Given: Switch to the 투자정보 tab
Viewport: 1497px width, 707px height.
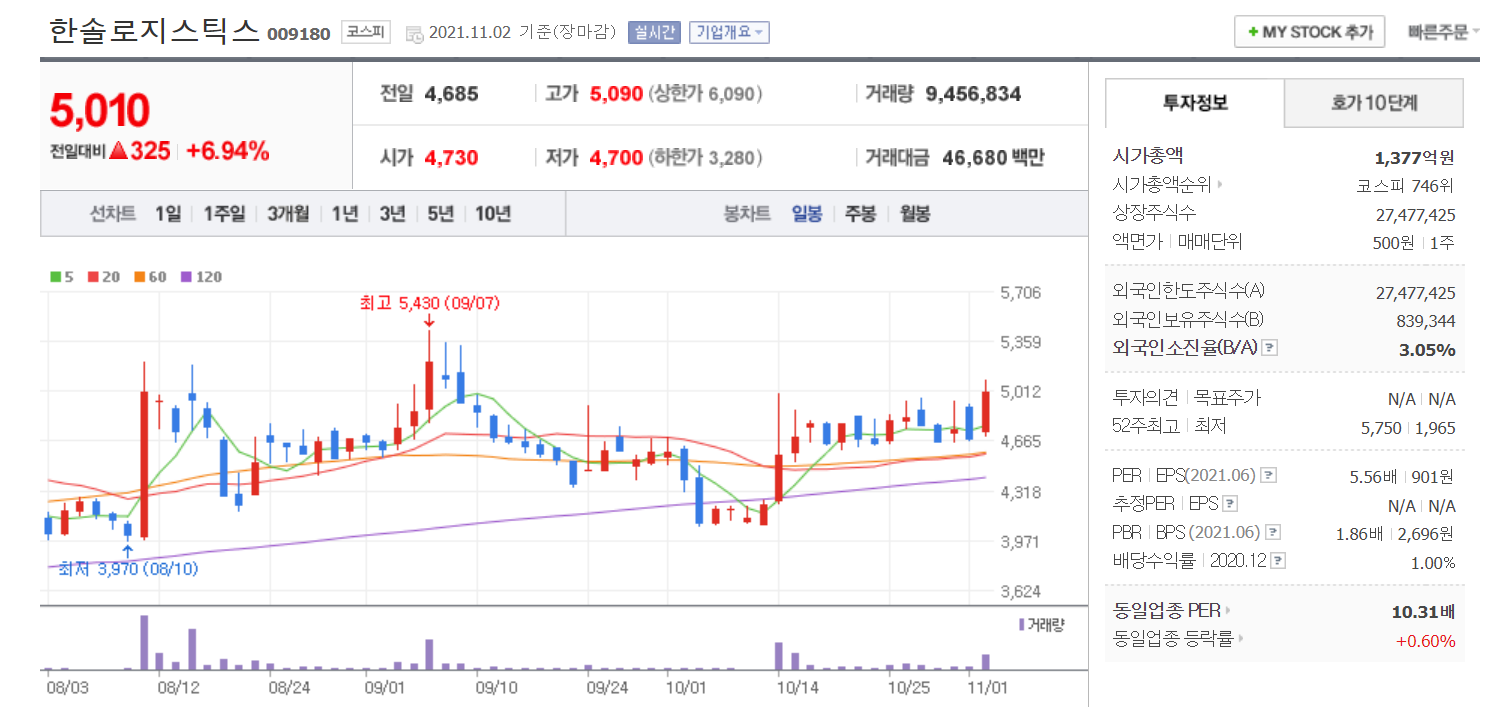Looking at the screenshot, I should pos(1195,102).
